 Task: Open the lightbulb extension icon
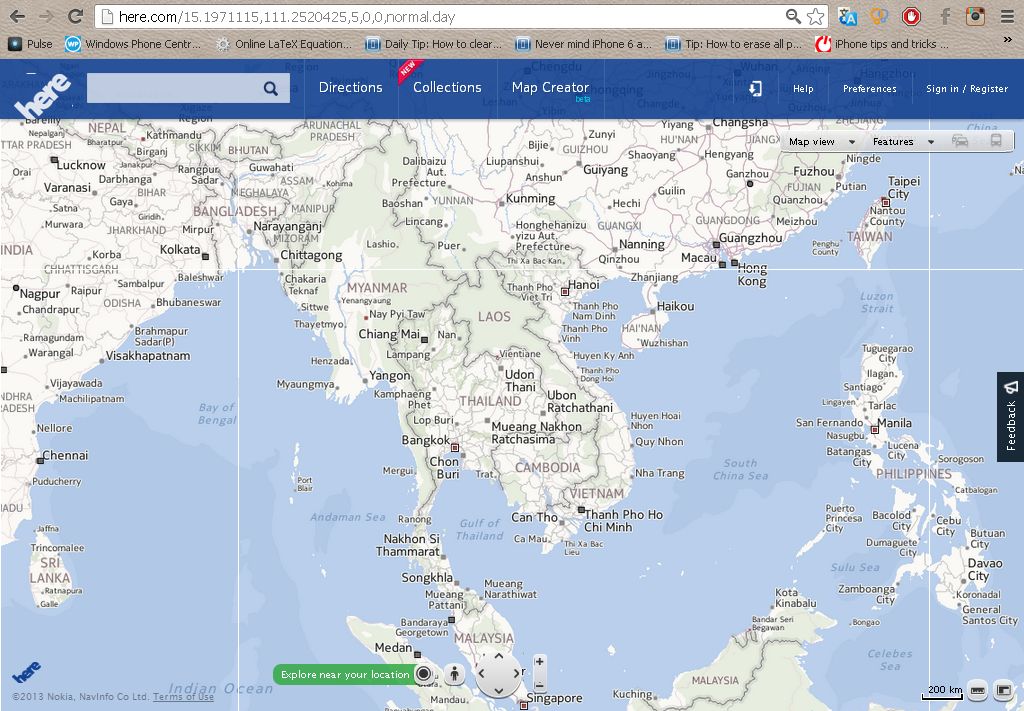coord(879,16)
